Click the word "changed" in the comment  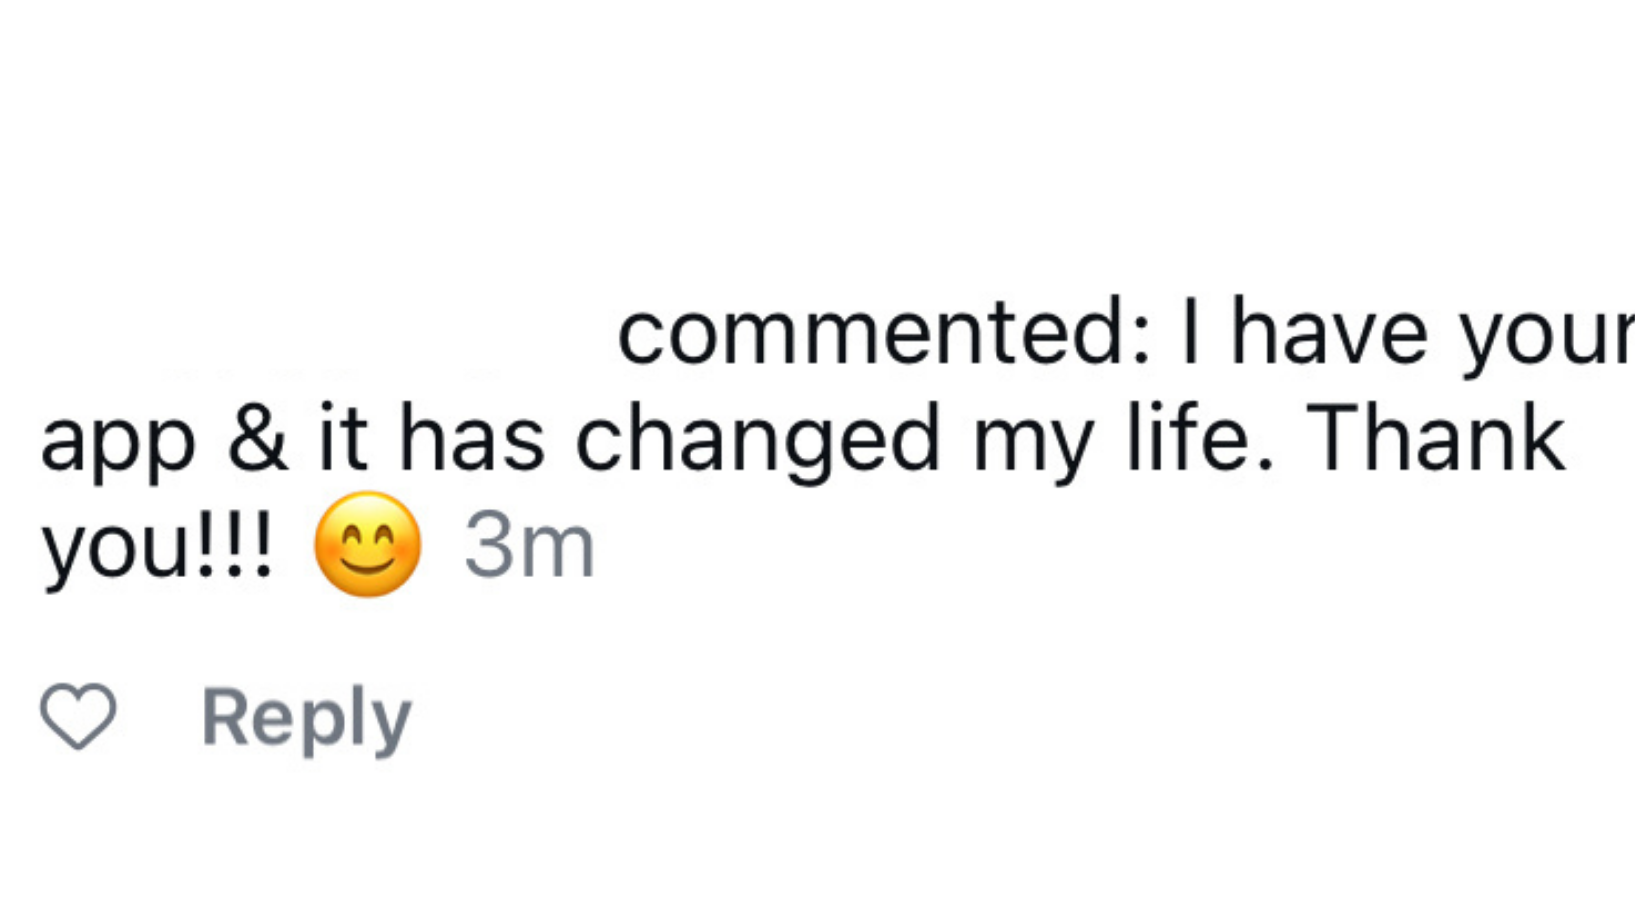[x=758, y=440]
